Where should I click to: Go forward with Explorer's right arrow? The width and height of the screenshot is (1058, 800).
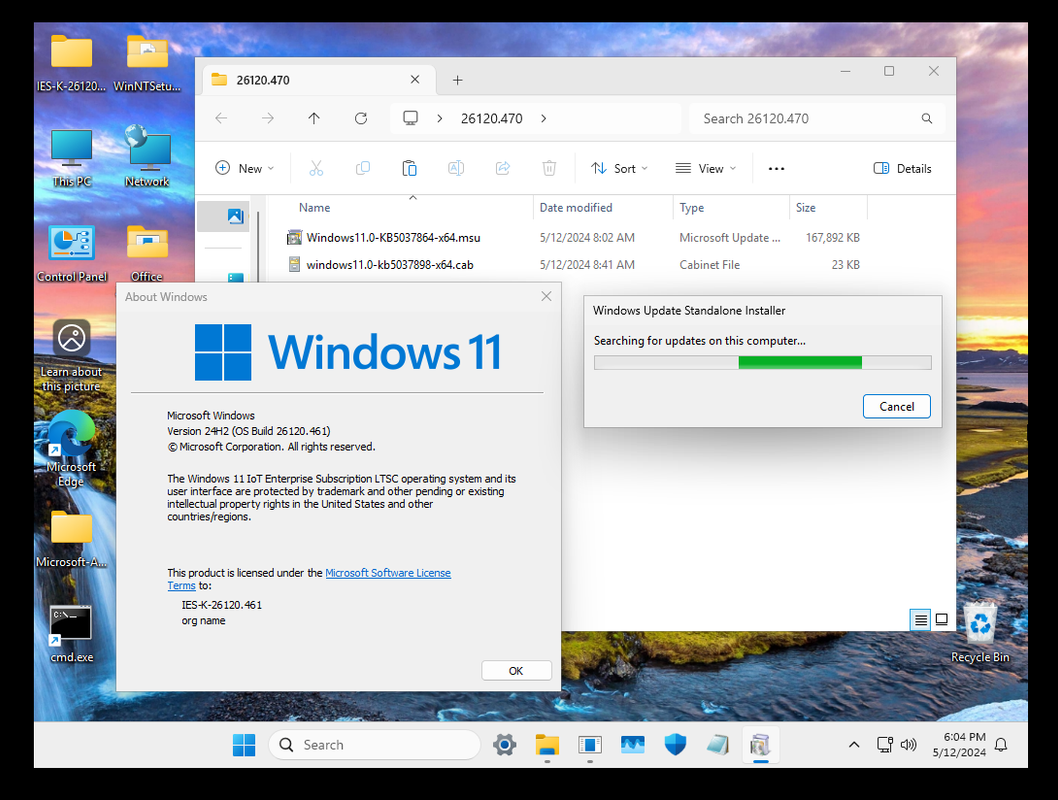click(x=268, y=119)
